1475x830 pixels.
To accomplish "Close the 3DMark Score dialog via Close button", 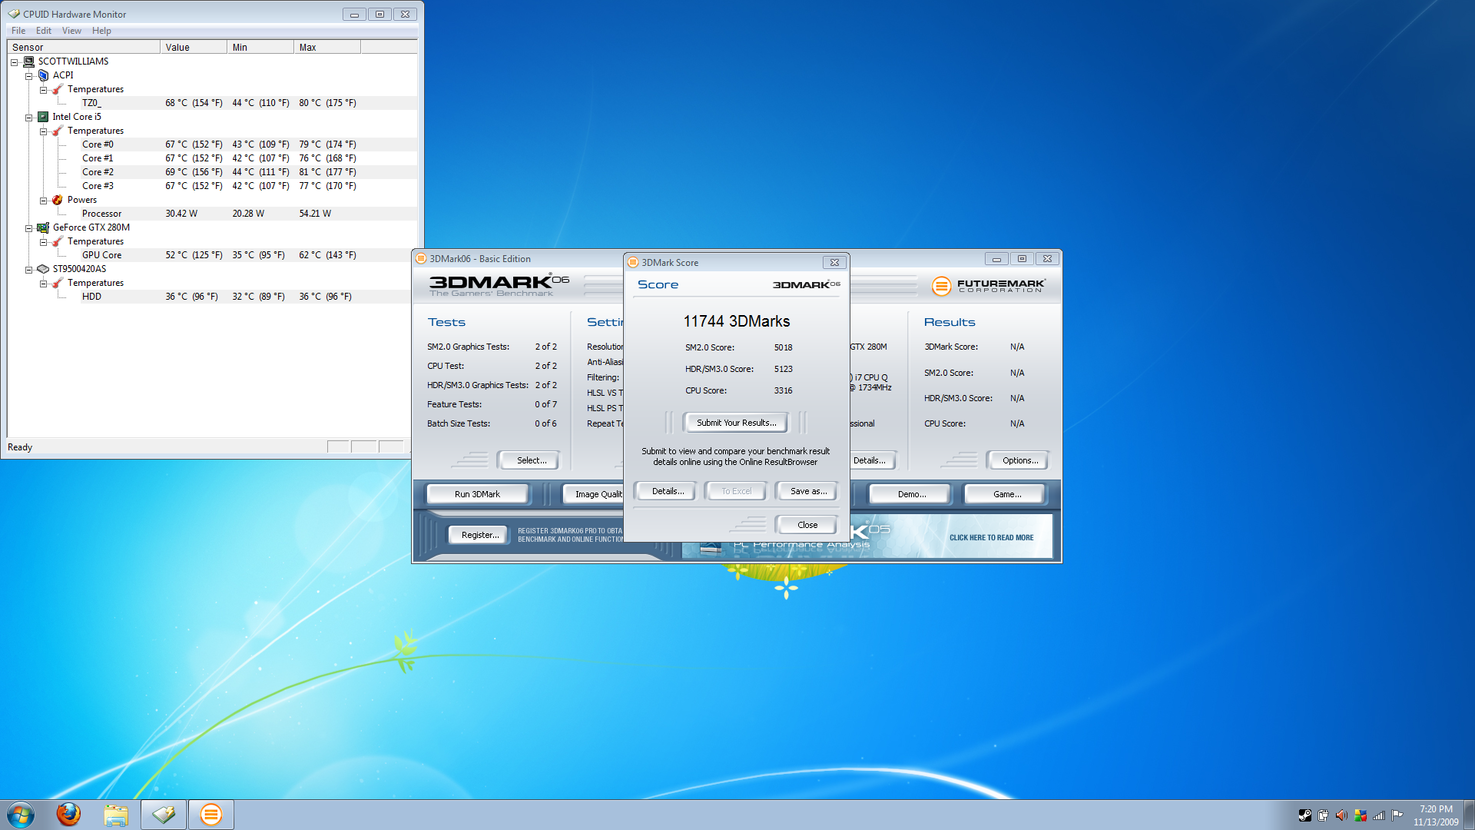I will pos(807,525).
